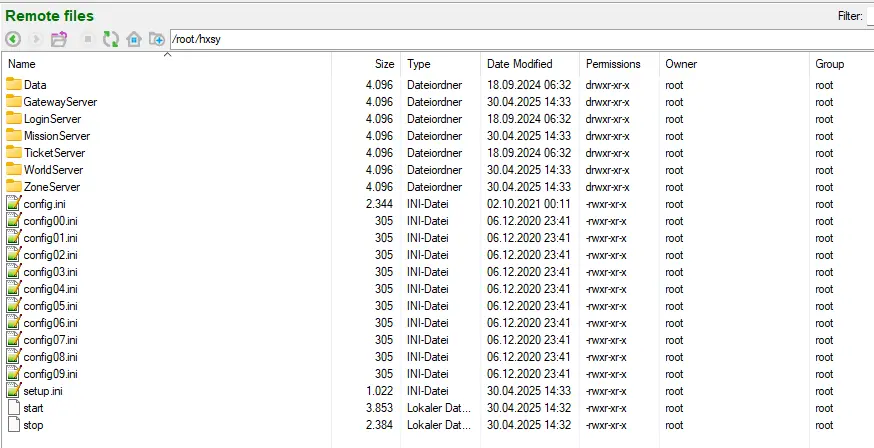Click the config04.ini file icon
874x448 pixels.
coord(14,289)
